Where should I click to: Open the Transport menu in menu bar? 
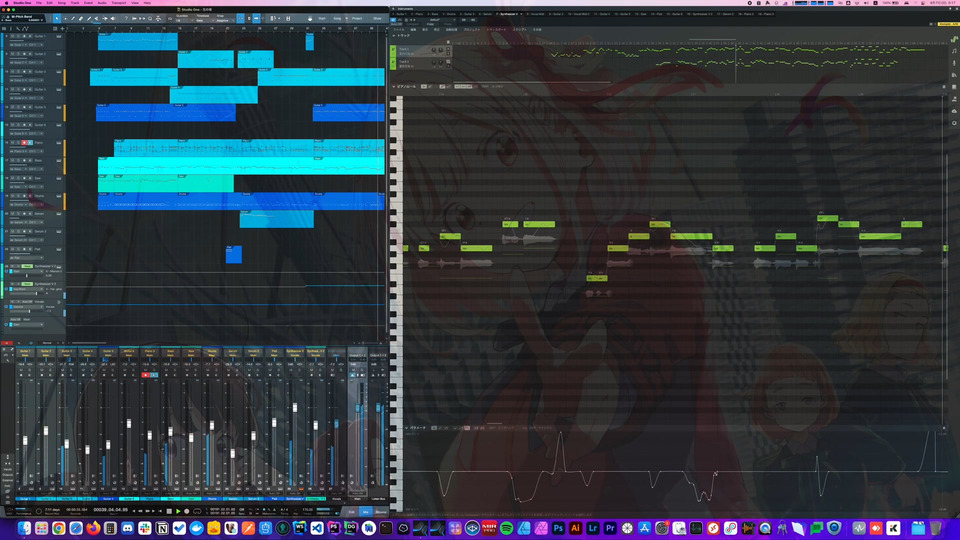coord(118,2)
